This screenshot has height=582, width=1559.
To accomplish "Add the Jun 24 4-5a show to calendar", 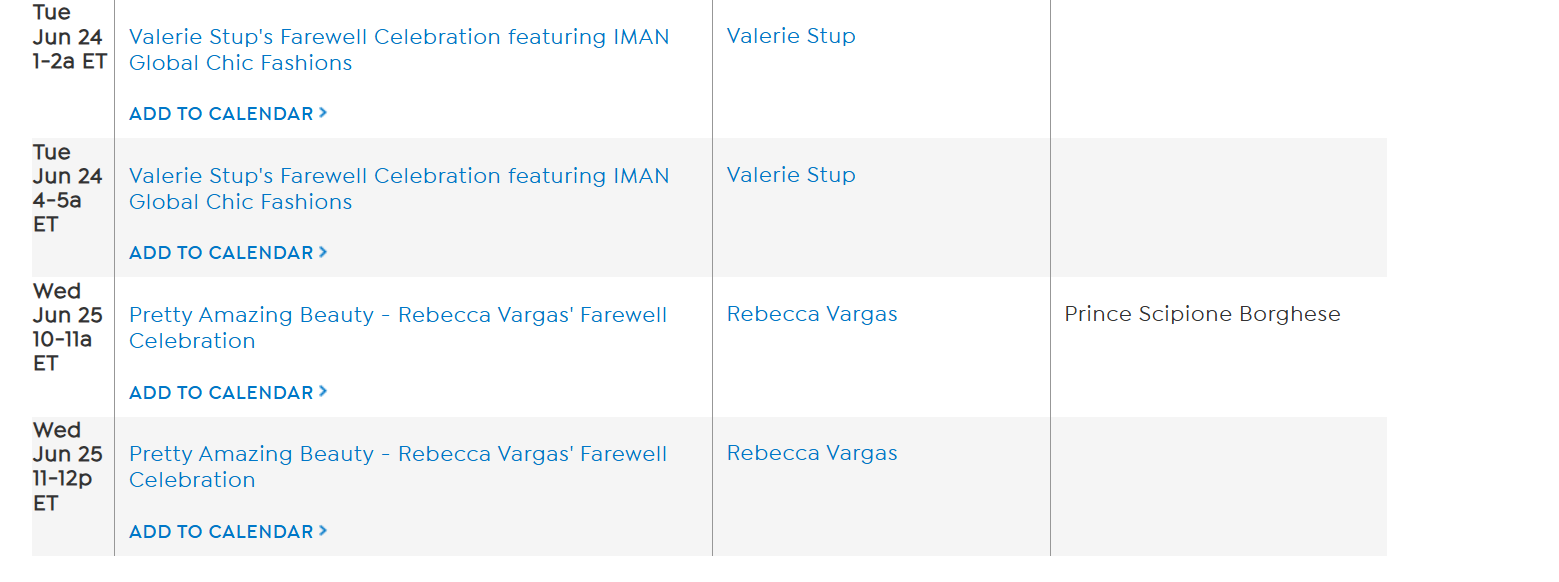I will tap(221, 253).
